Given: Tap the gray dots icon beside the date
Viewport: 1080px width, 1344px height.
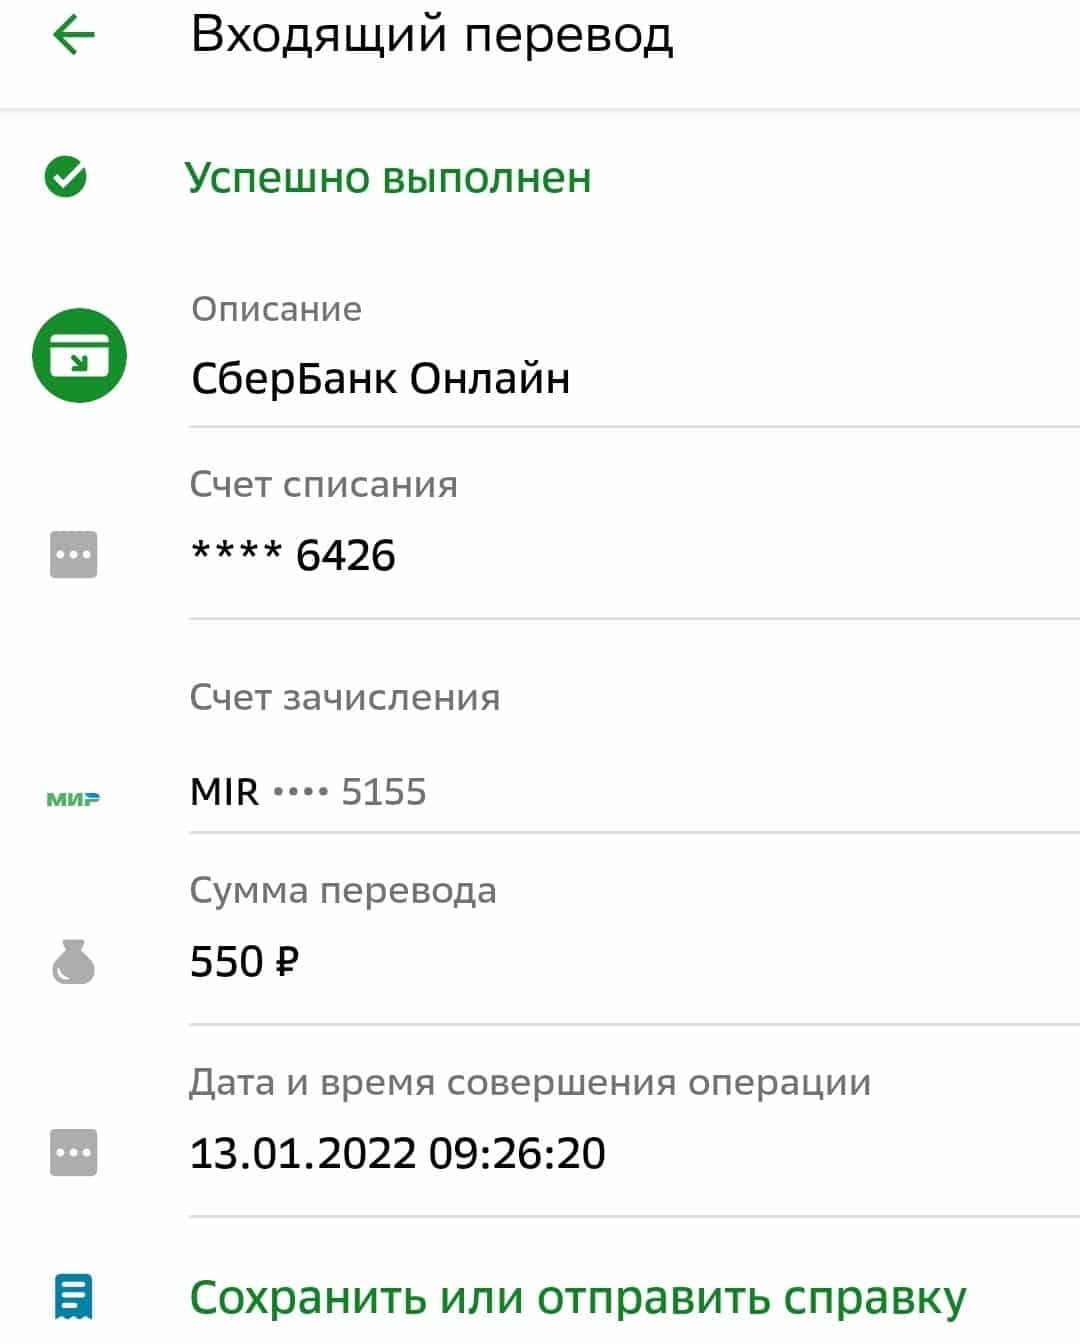Looking at the screenshot, I should 74,1152.
